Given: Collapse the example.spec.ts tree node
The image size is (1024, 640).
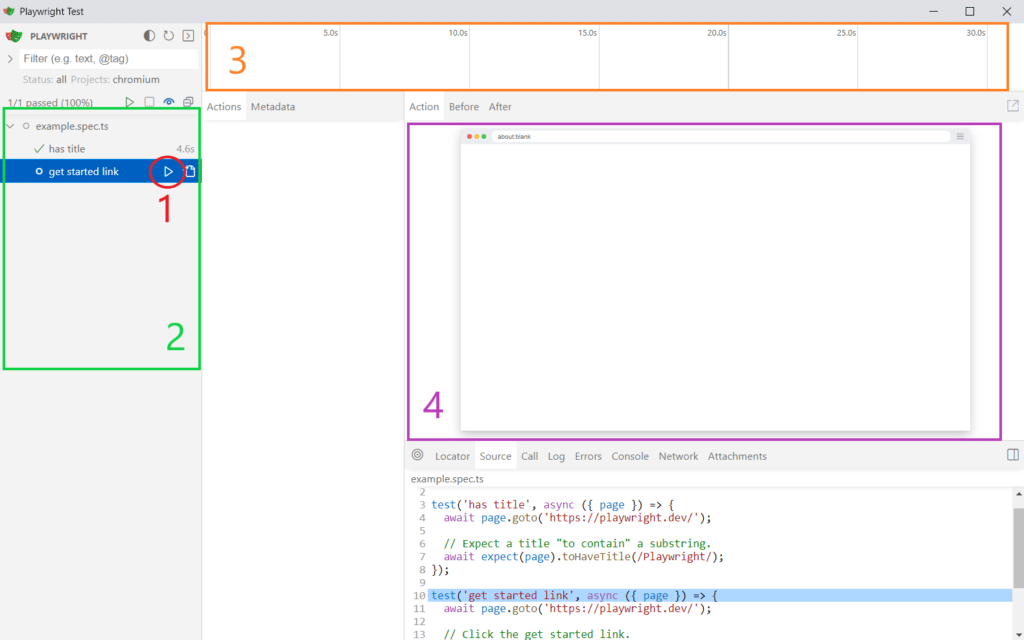Looking at the screenshot, I should coord(10,126).
